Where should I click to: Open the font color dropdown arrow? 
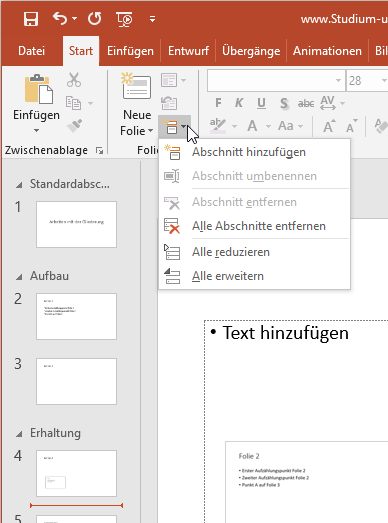268,126
